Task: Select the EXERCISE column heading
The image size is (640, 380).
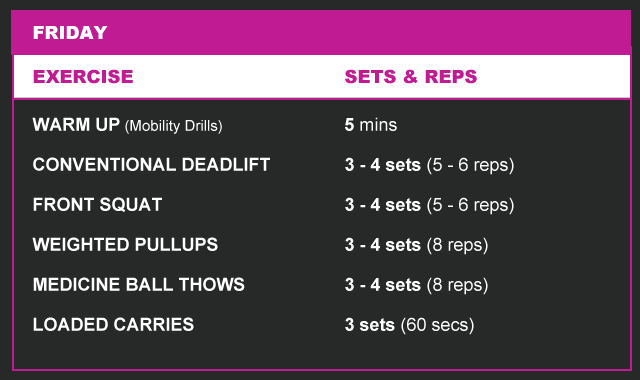Action: pyautogui.click(x=83, y=77)
